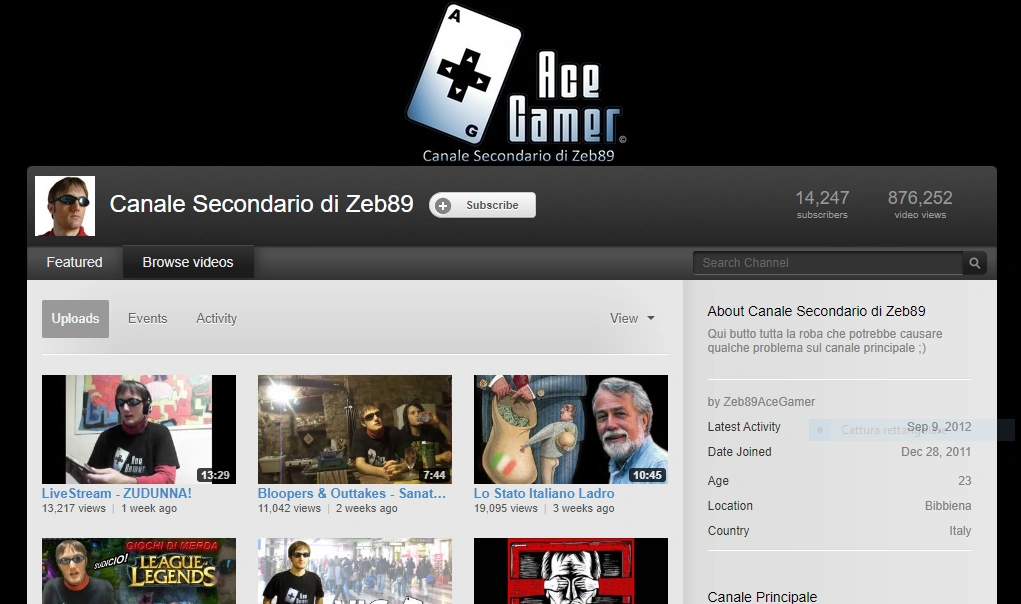
Task: Open the League of Legends video thumbnail
Action: click(139, 571)
